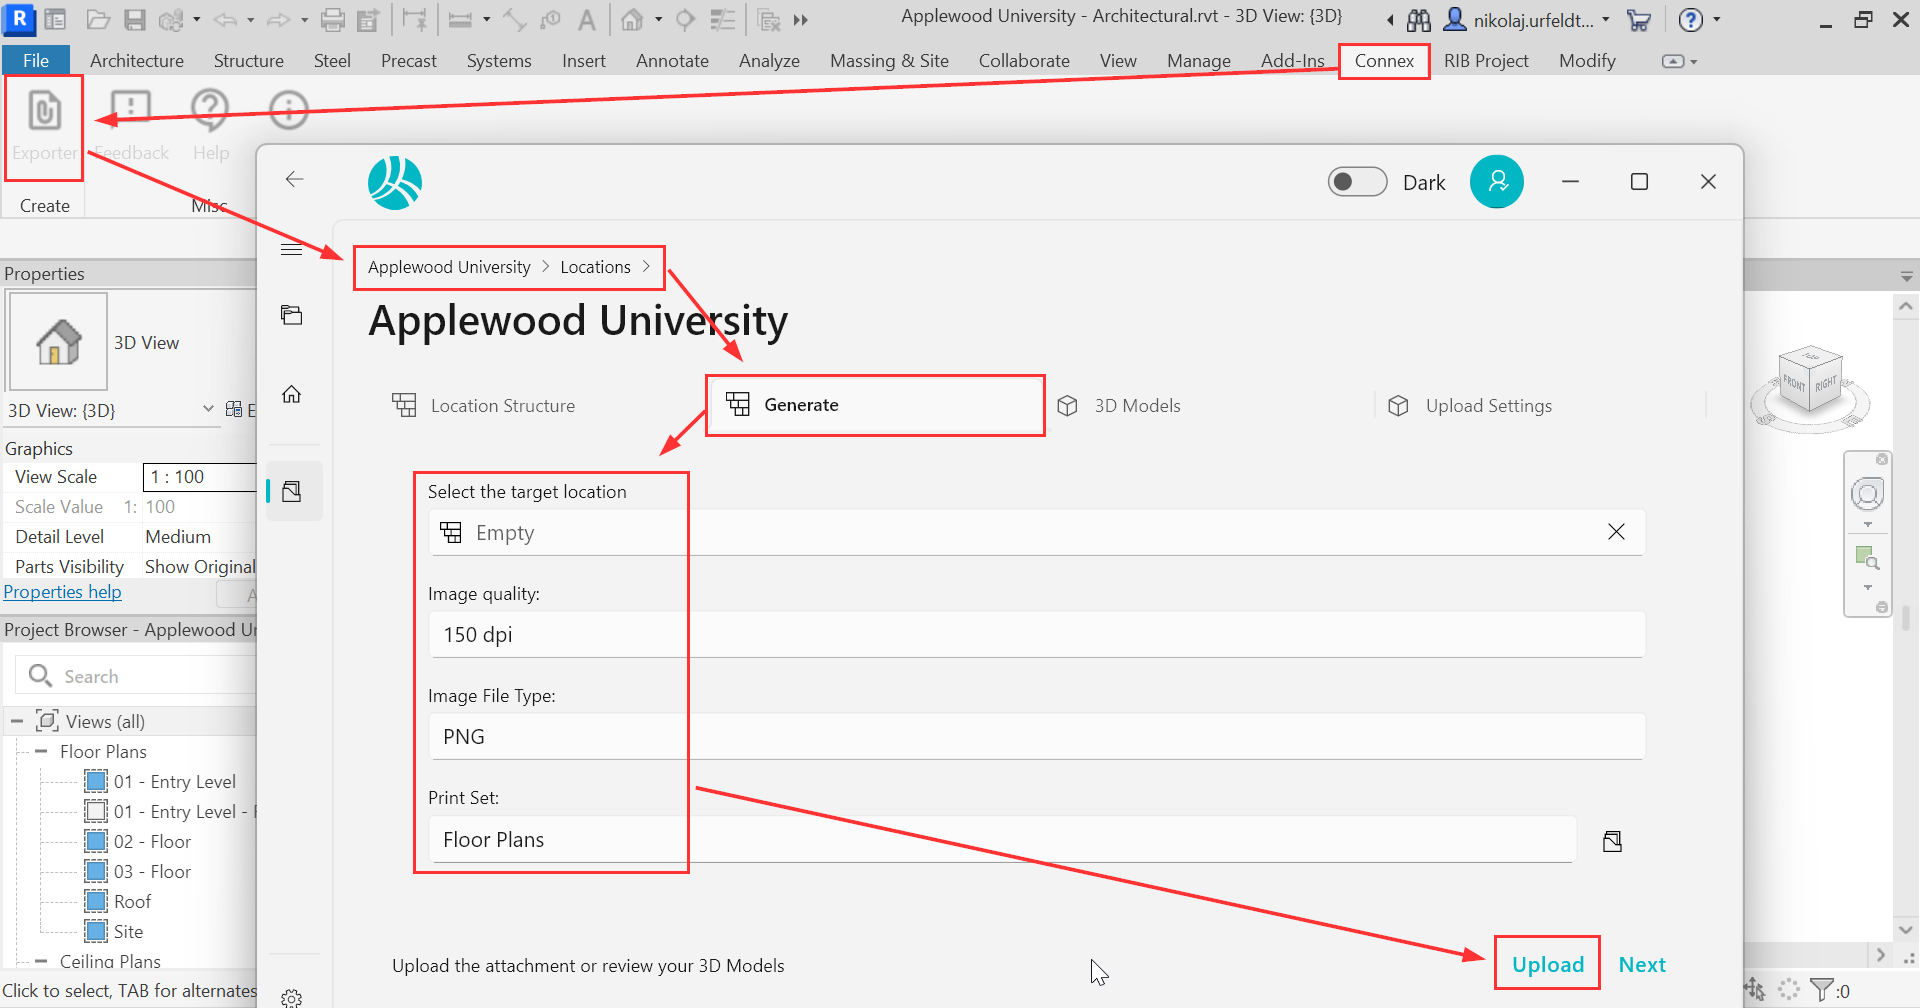1920x1008 pixels.
Task: Click the Upload button
Action: tap(1547, 964)
